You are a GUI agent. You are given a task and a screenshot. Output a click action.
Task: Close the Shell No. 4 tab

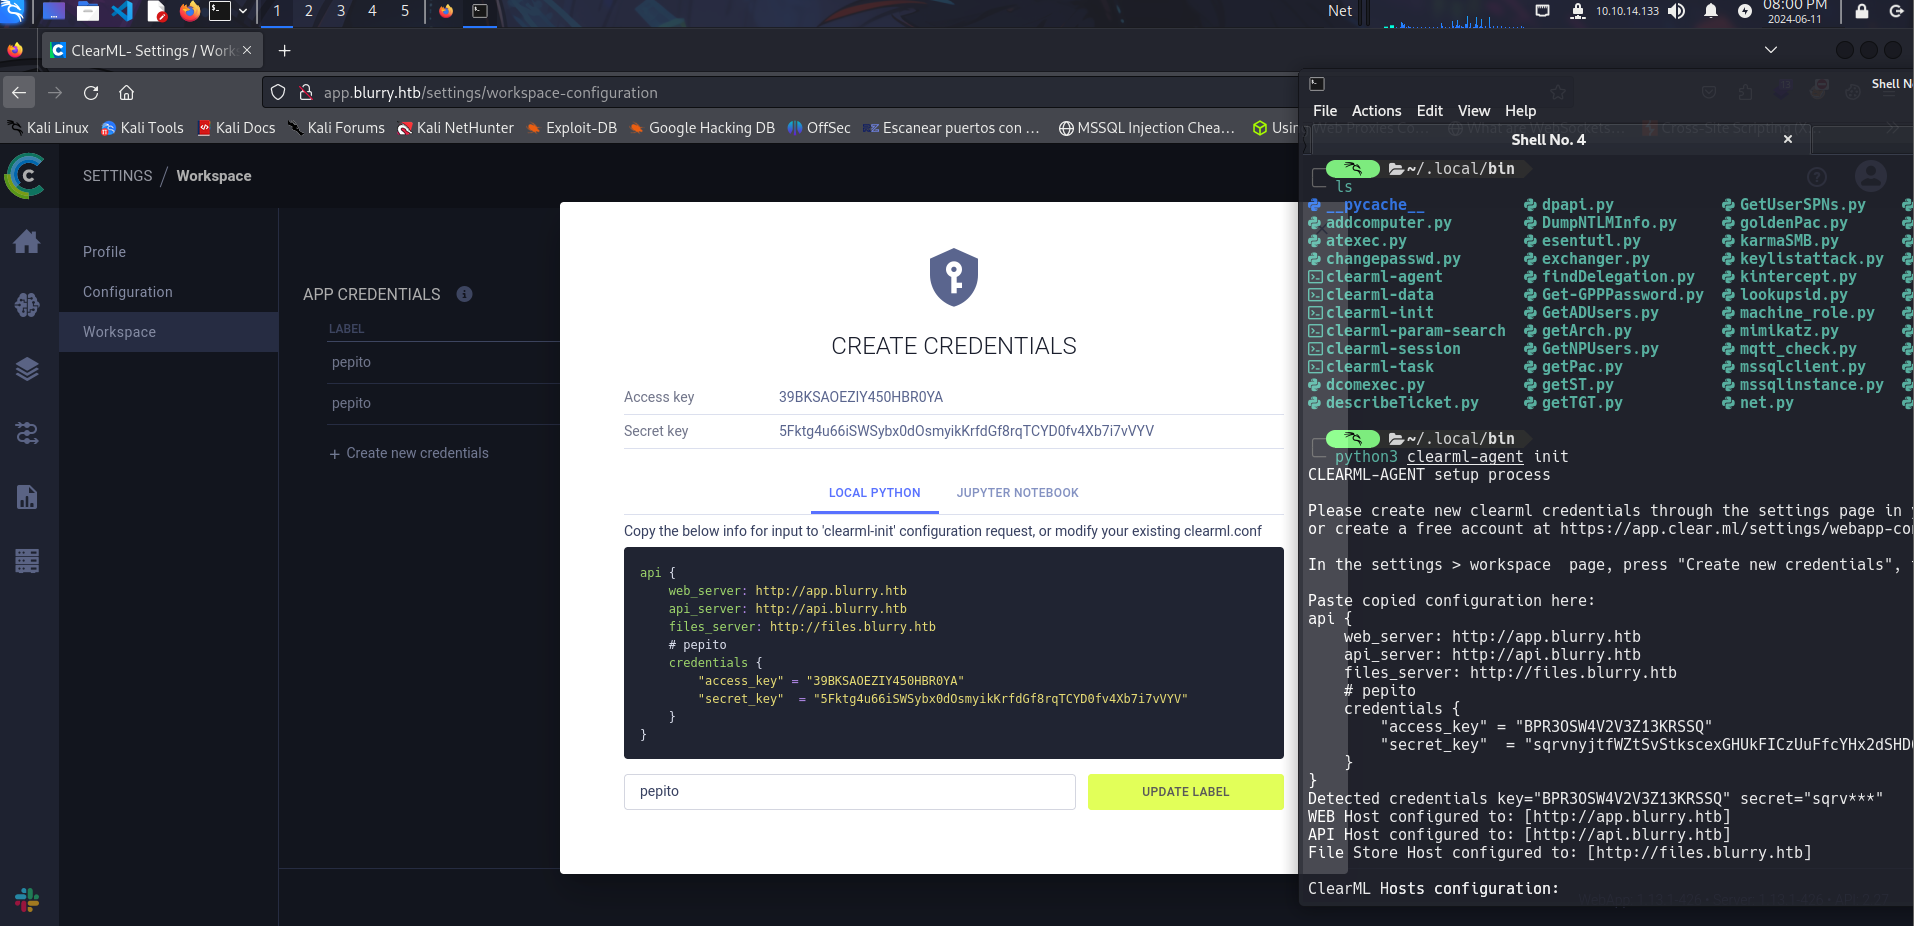click(x=1788, y=140)
